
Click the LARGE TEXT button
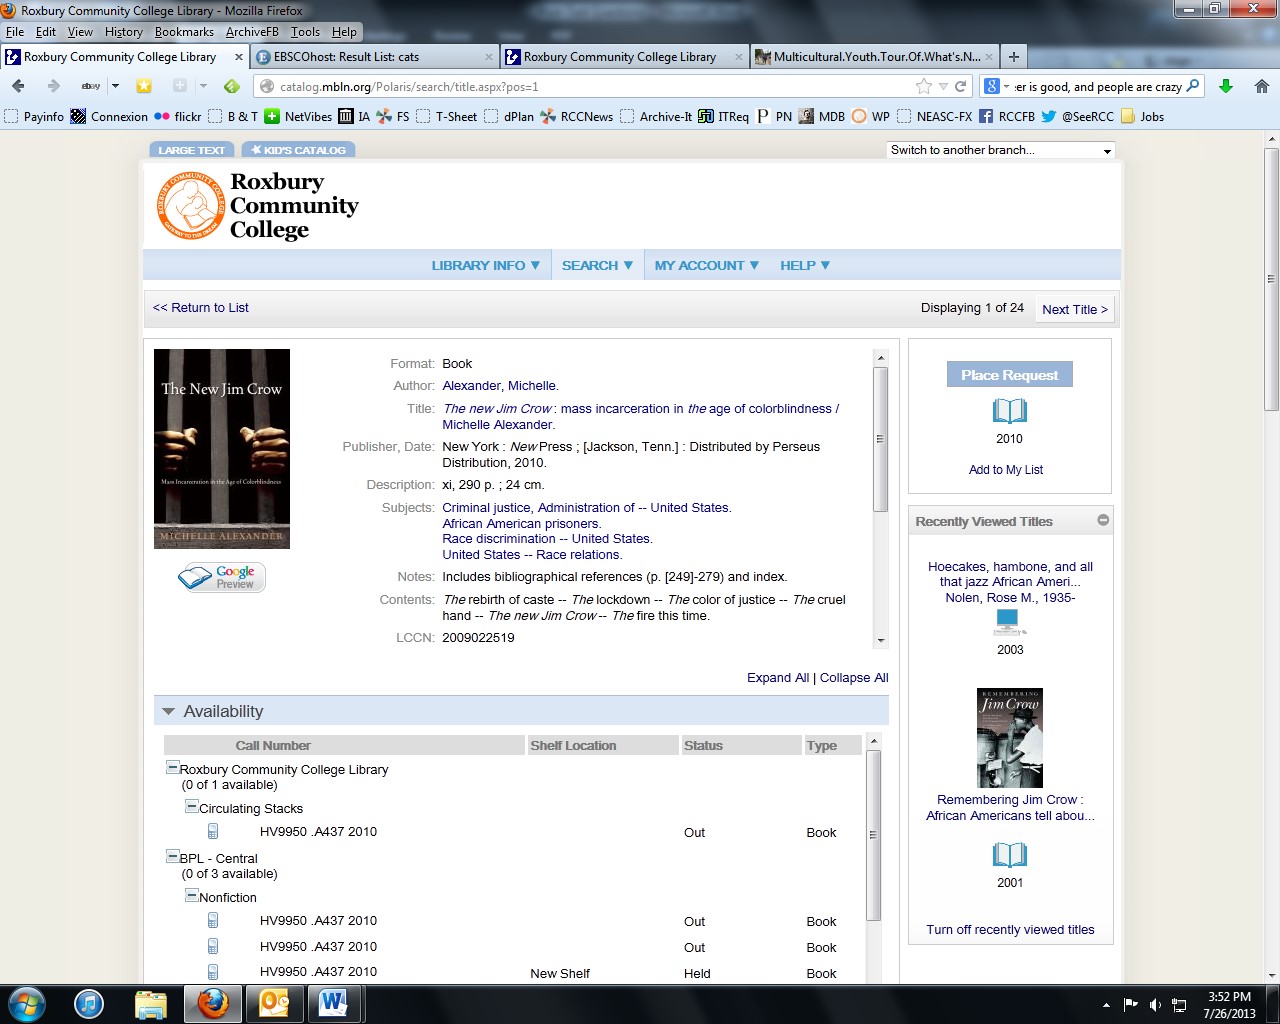[x=192, y=150]
